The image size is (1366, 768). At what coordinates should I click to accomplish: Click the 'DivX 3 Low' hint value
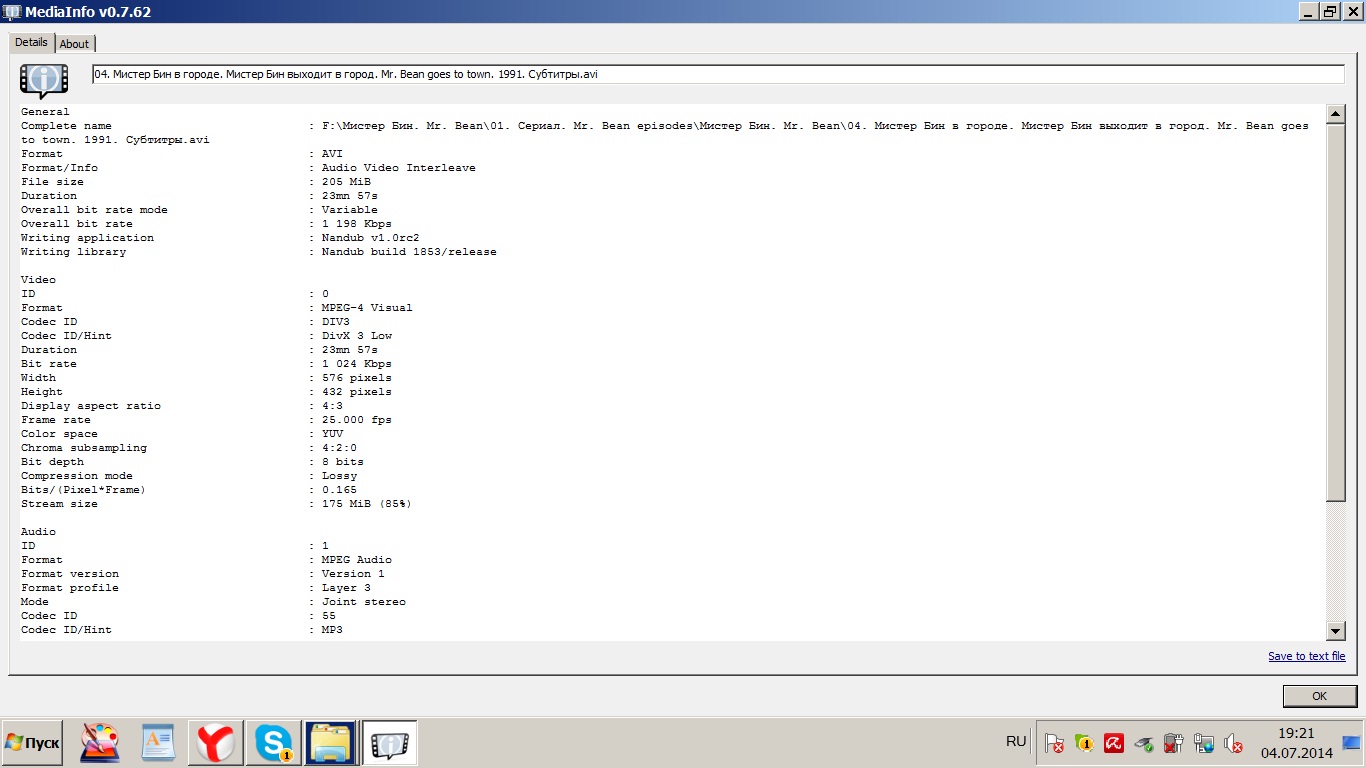[x=357, y=336]
